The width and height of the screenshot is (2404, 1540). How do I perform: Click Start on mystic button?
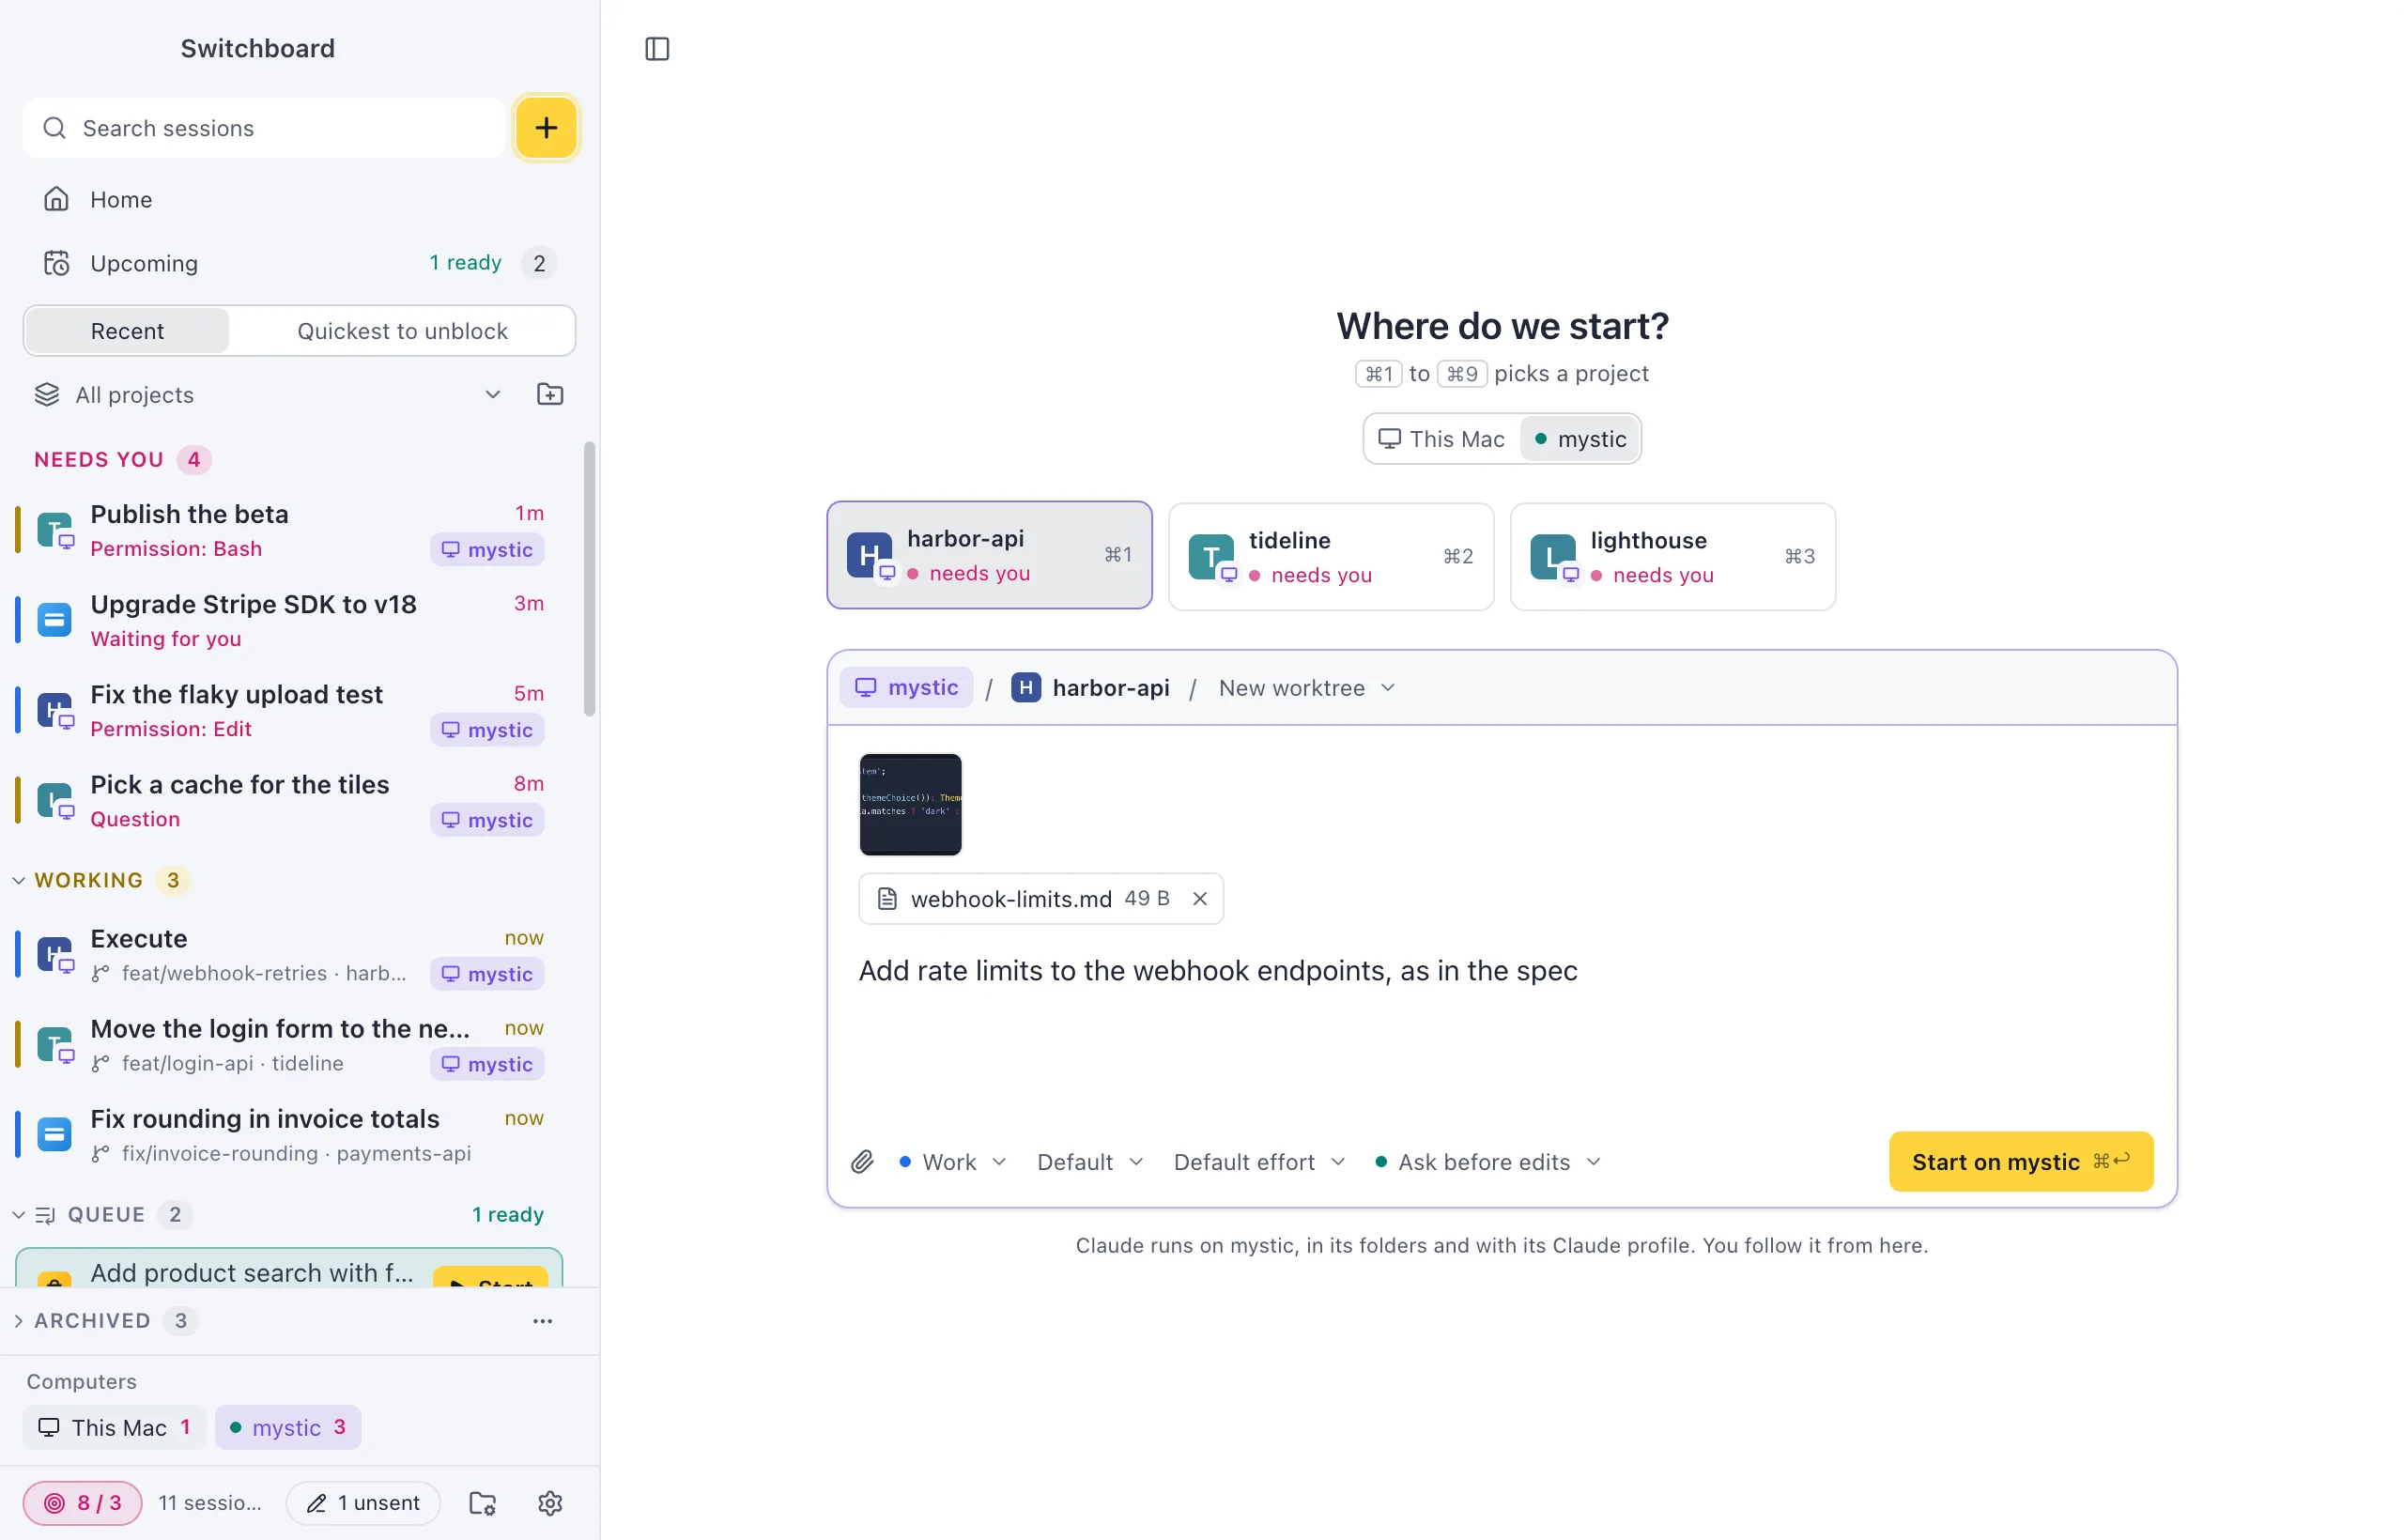[2021, 1161]
